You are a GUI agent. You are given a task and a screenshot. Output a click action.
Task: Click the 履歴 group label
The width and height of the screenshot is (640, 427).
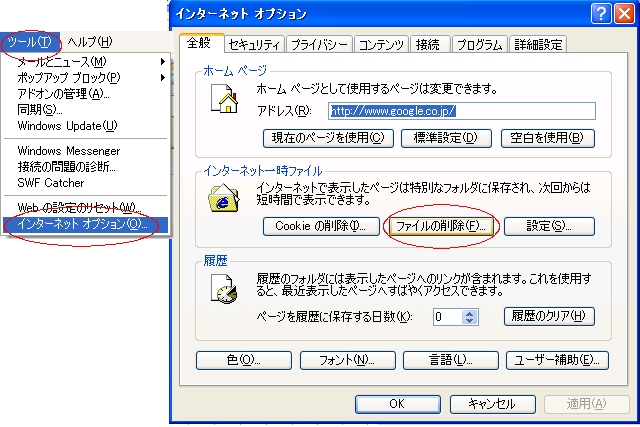tap(216, 261)
